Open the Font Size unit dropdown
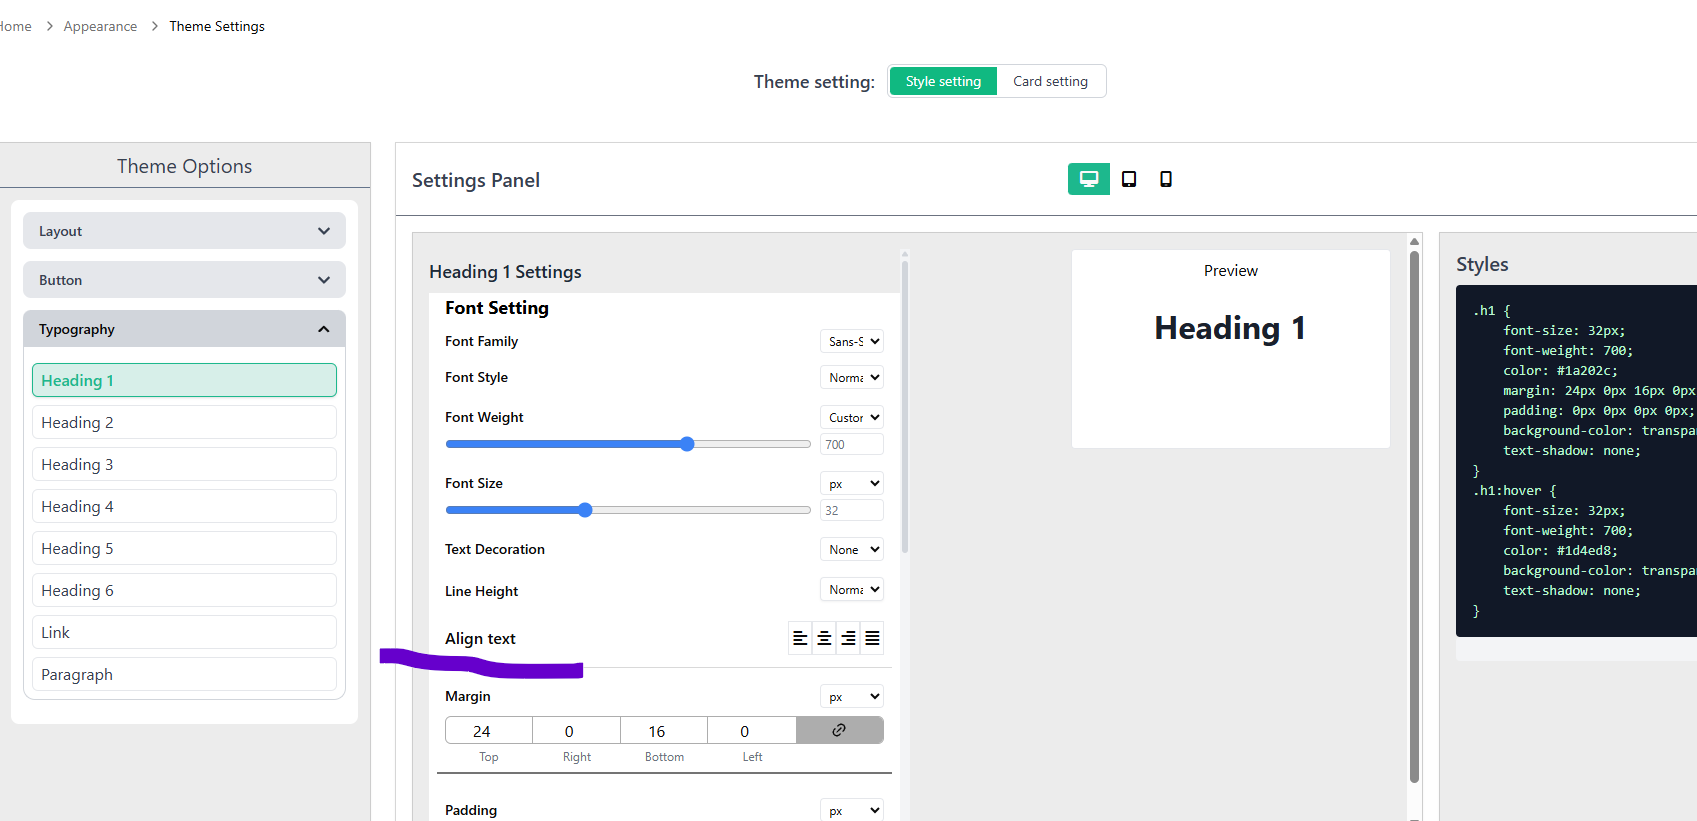Image resolution: width=1697 pixels, height=821 pixels. point(852,483)
